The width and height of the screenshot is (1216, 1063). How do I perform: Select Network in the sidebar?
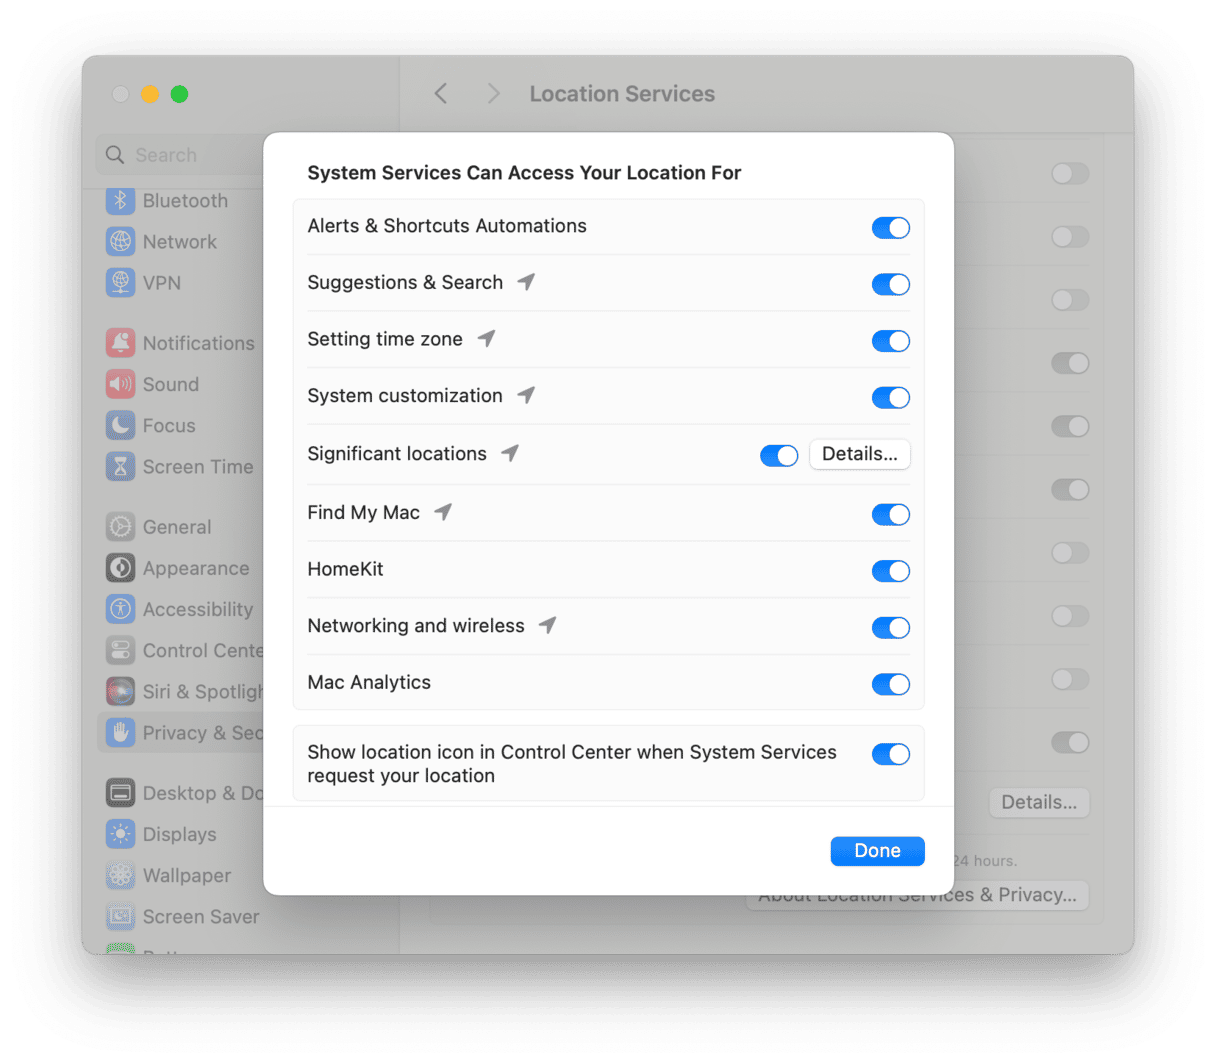[180, 242]
